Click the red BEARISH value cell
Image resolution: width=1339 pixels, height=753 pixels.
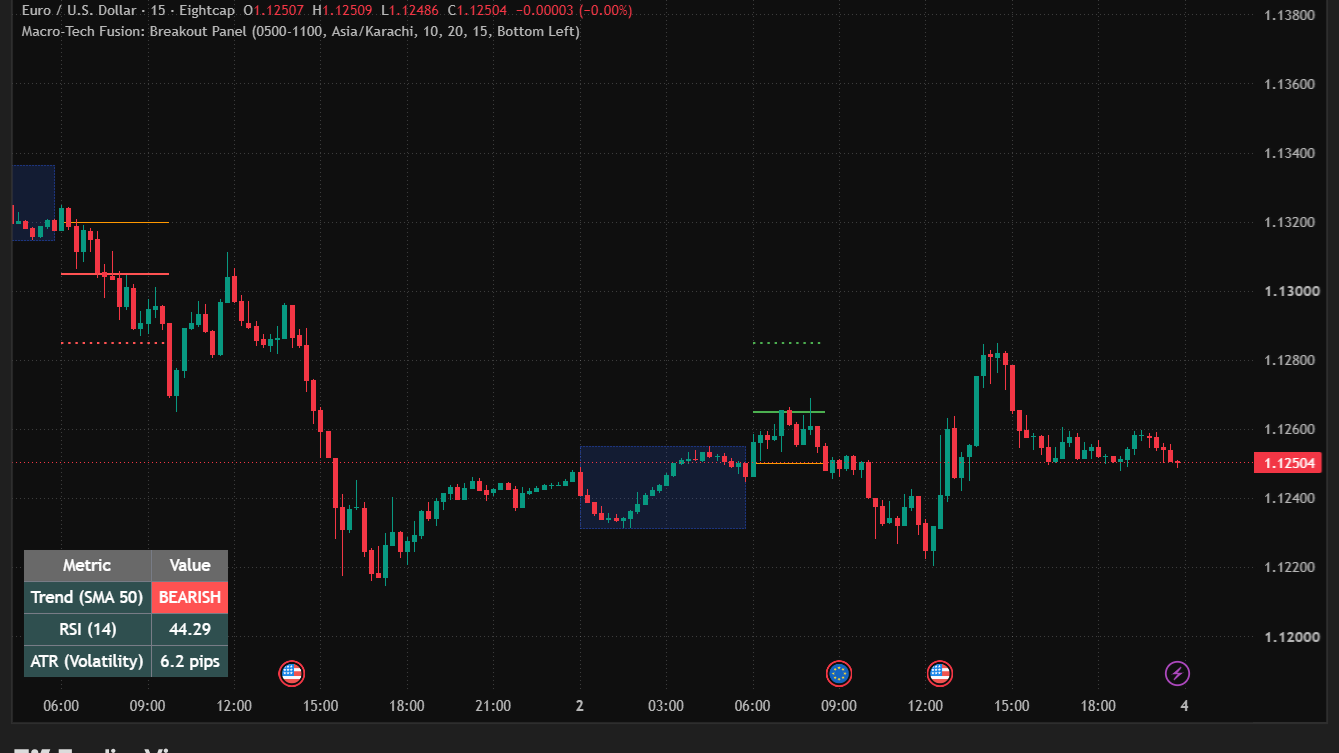click(190, 597)
